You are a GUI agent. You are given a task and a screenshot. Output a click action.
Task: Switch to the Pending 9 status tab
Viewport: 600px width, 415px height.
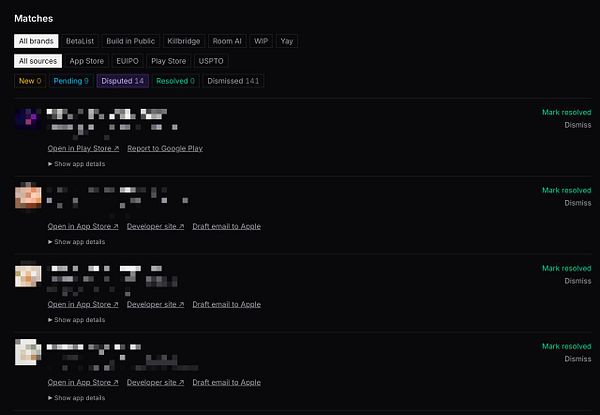point(71,81)
